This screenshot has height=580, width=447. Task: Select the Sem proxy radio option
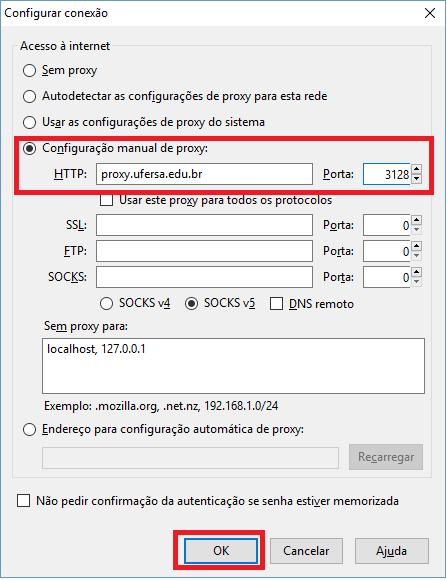30,70
